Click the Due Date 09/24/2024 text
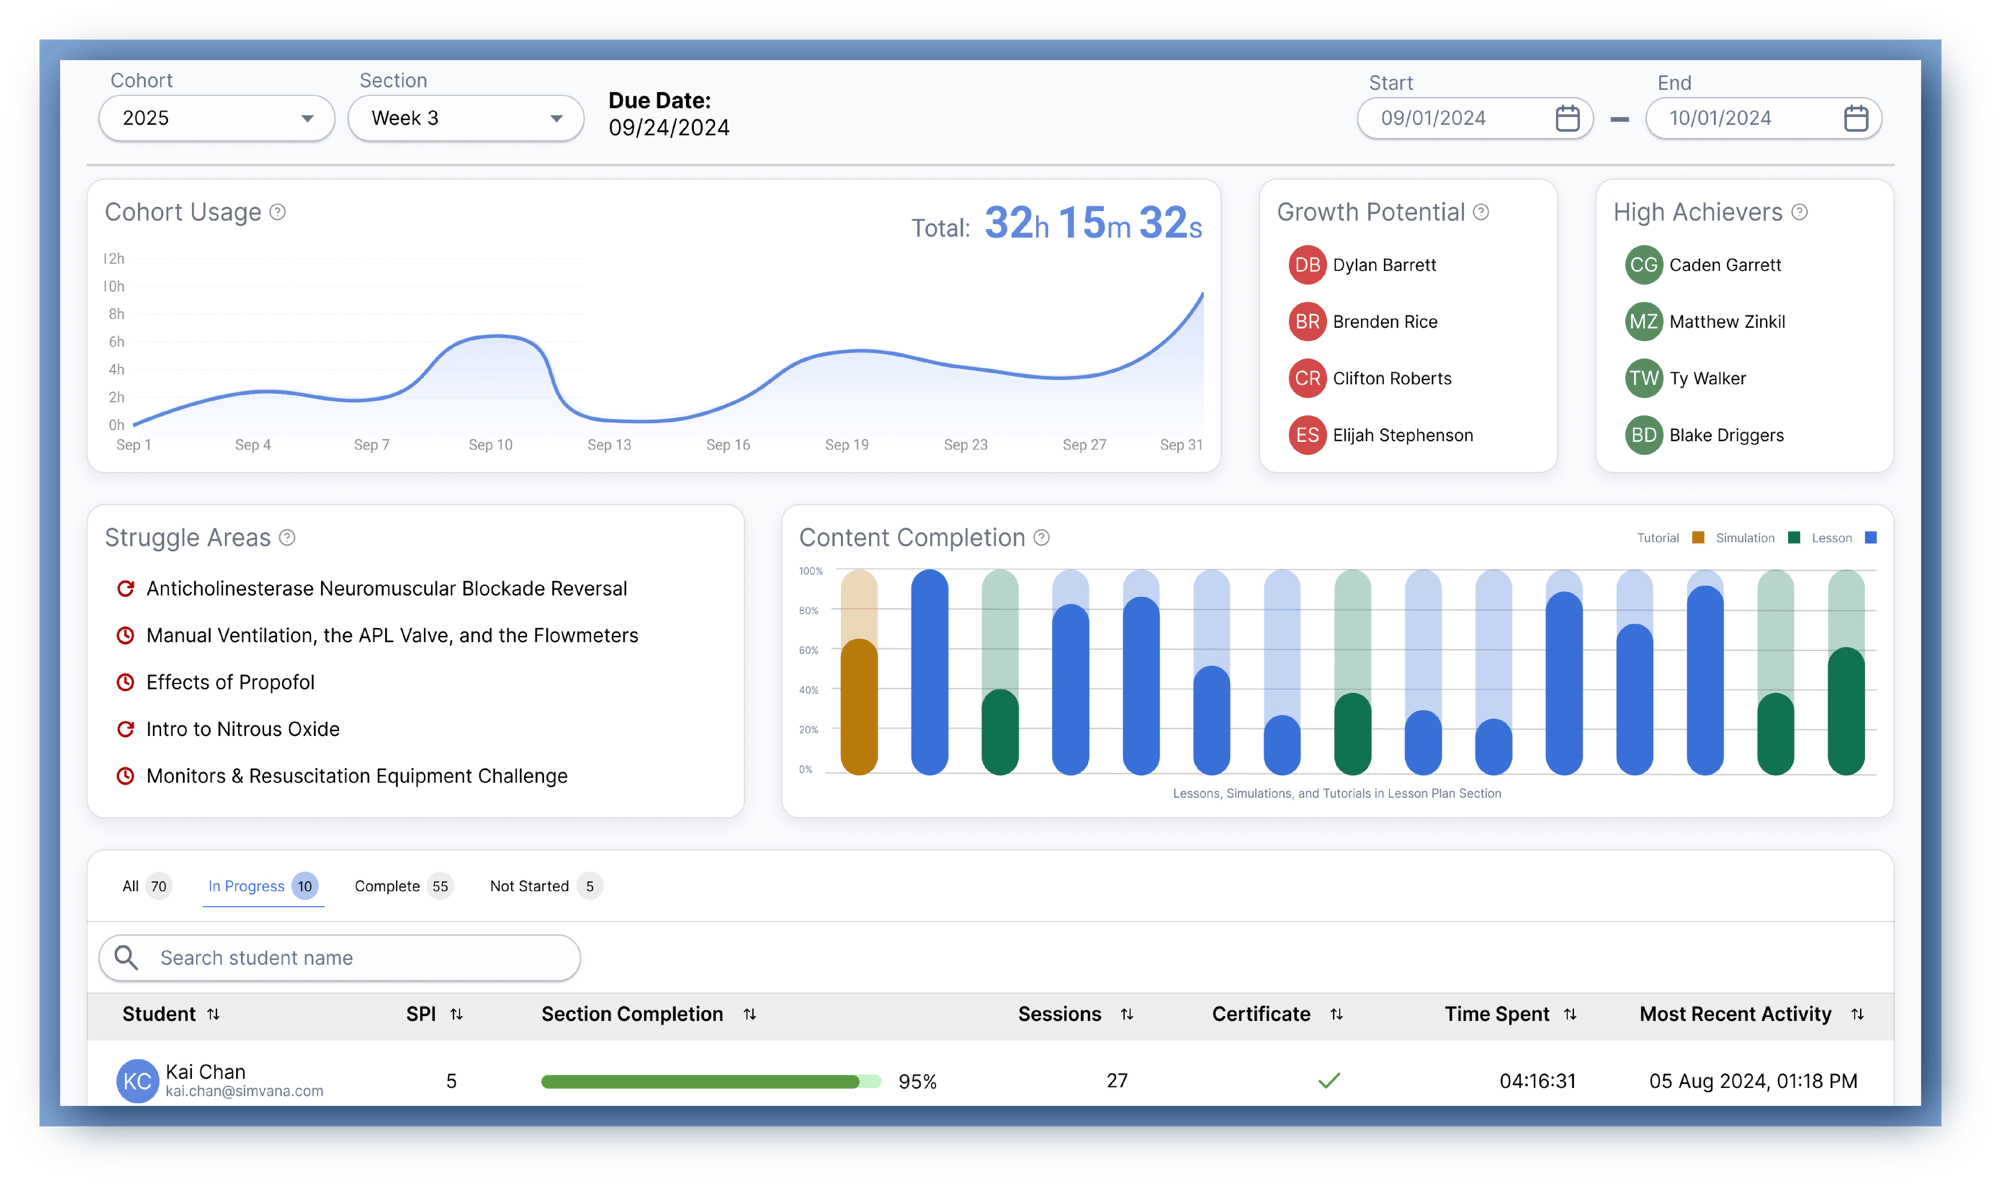 (x=669, y=128)
